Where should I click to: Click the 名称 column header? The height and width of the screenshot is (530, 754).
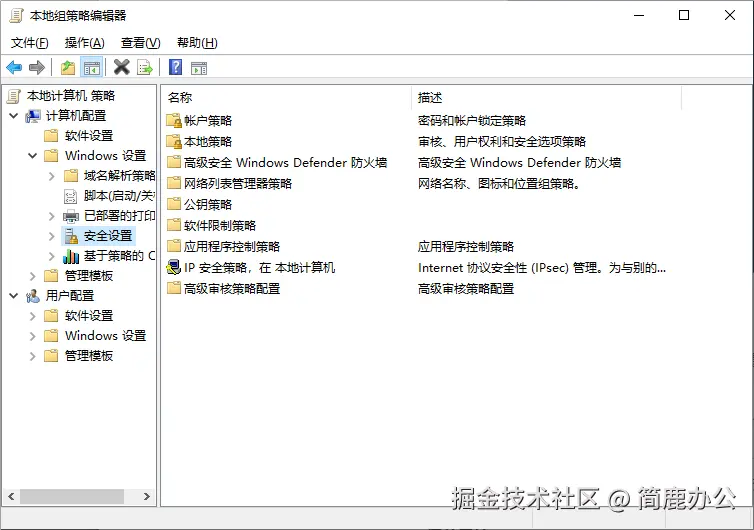click(x=285, y=97)
